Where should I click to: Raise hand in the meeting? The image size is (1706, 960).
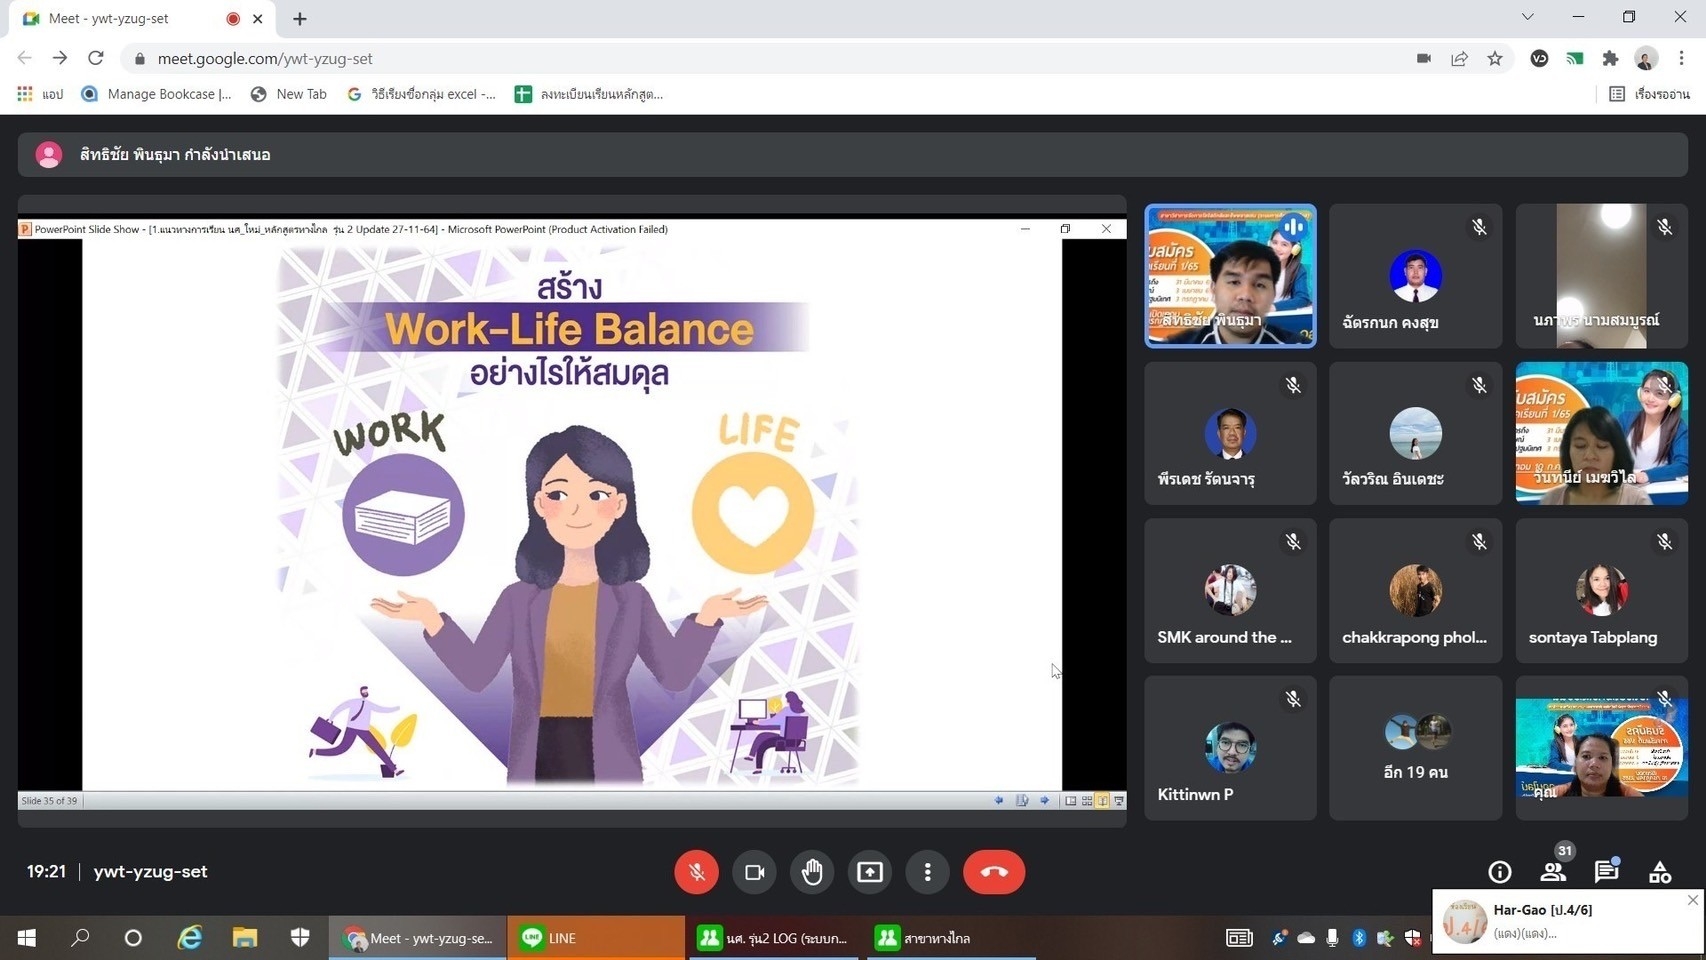[812, 872]
